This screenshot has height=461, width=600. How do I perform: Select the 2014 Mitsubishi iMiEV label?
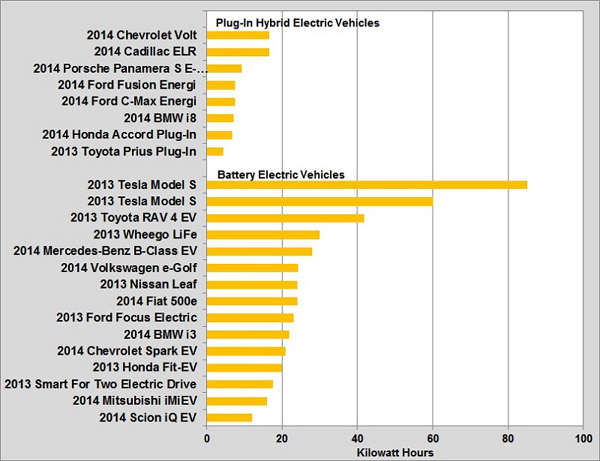click(135, 401)
